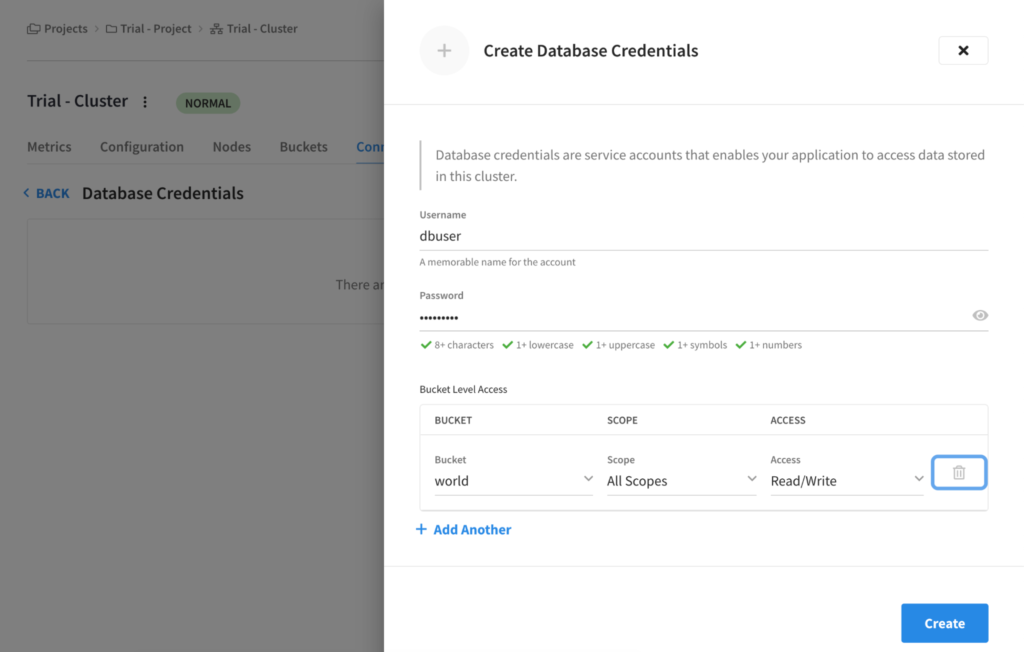Switch to the Metrics tab
1024x652 pixels.
[49, 147]
